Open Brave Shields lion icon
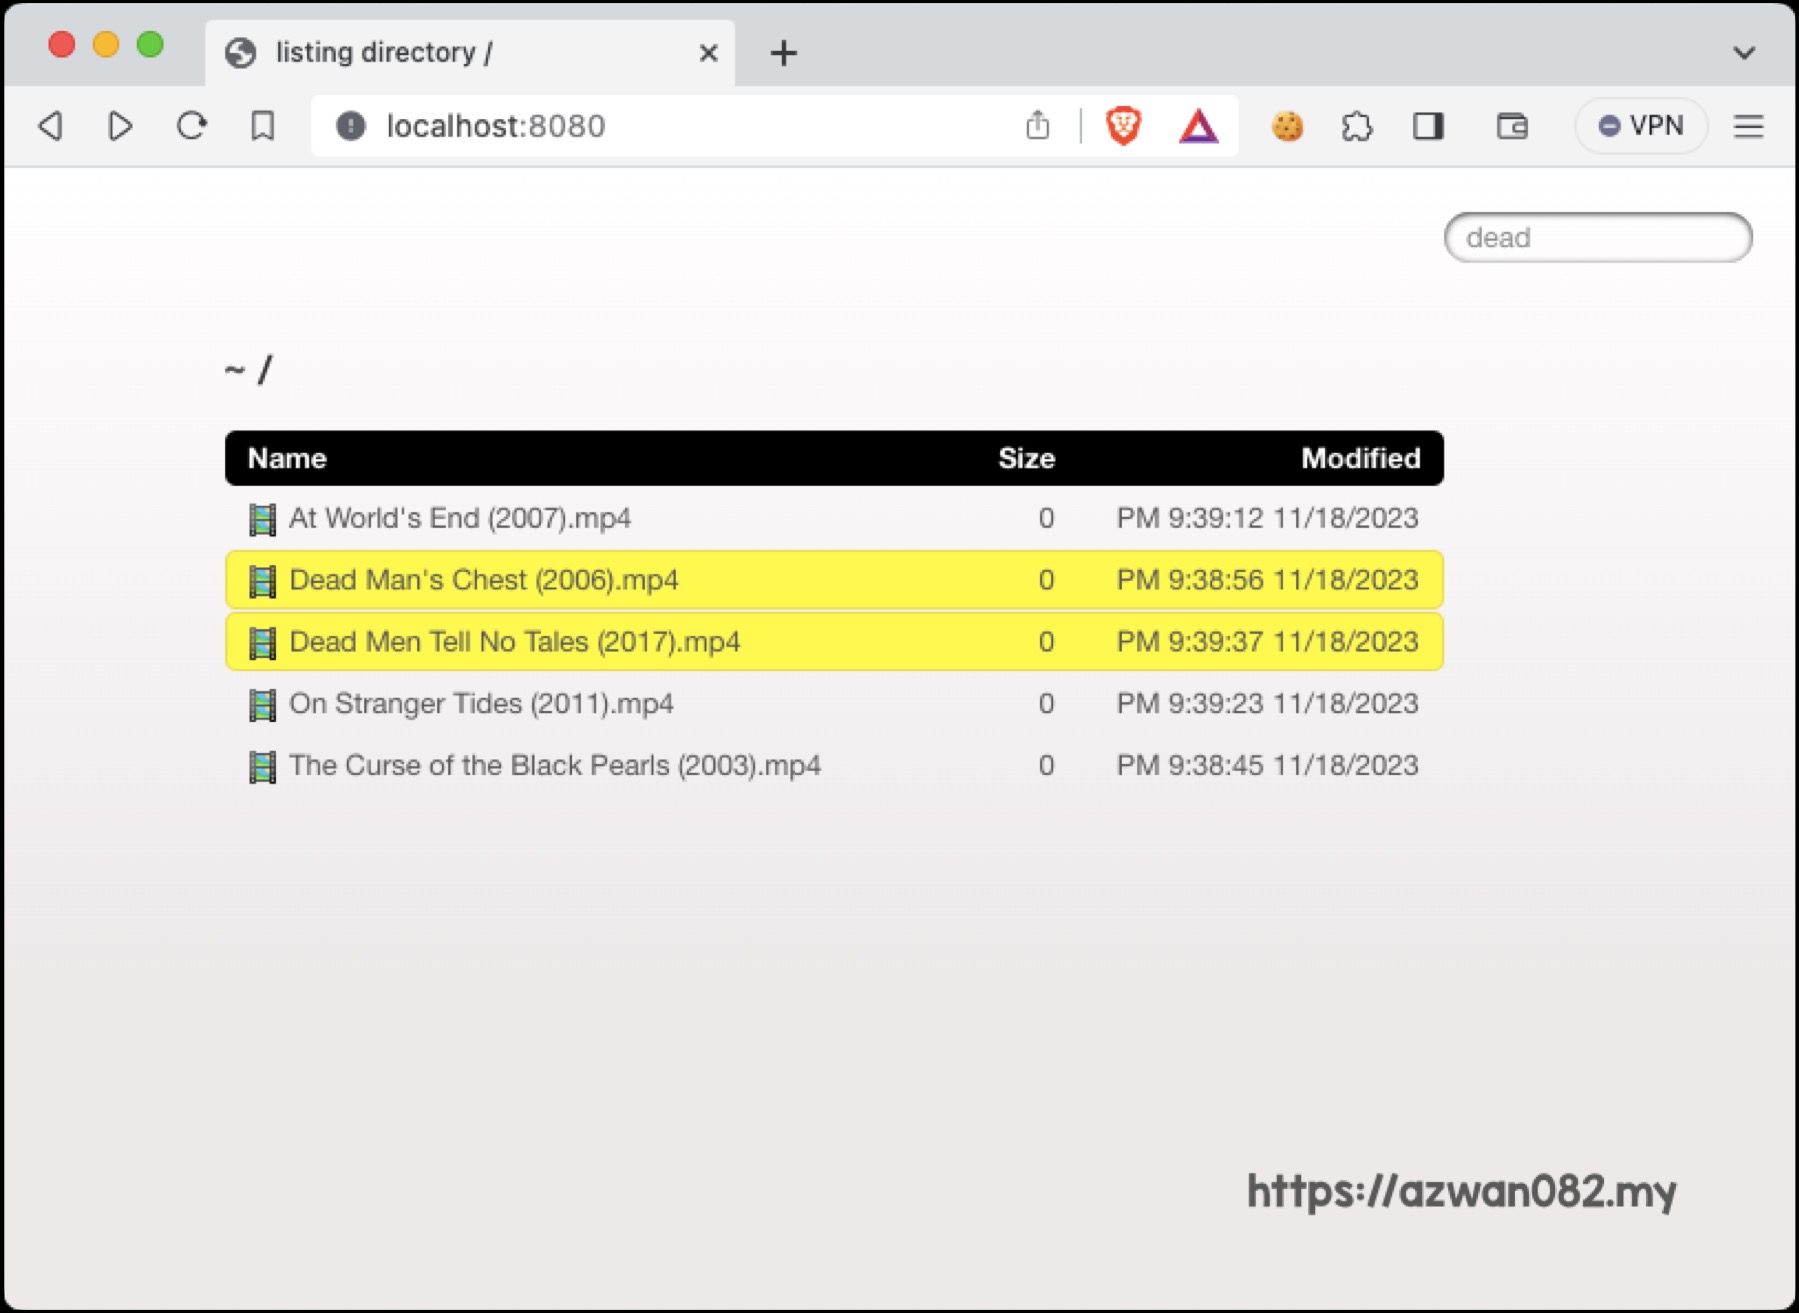1799x1313 pixels. tap(1123, 126)
